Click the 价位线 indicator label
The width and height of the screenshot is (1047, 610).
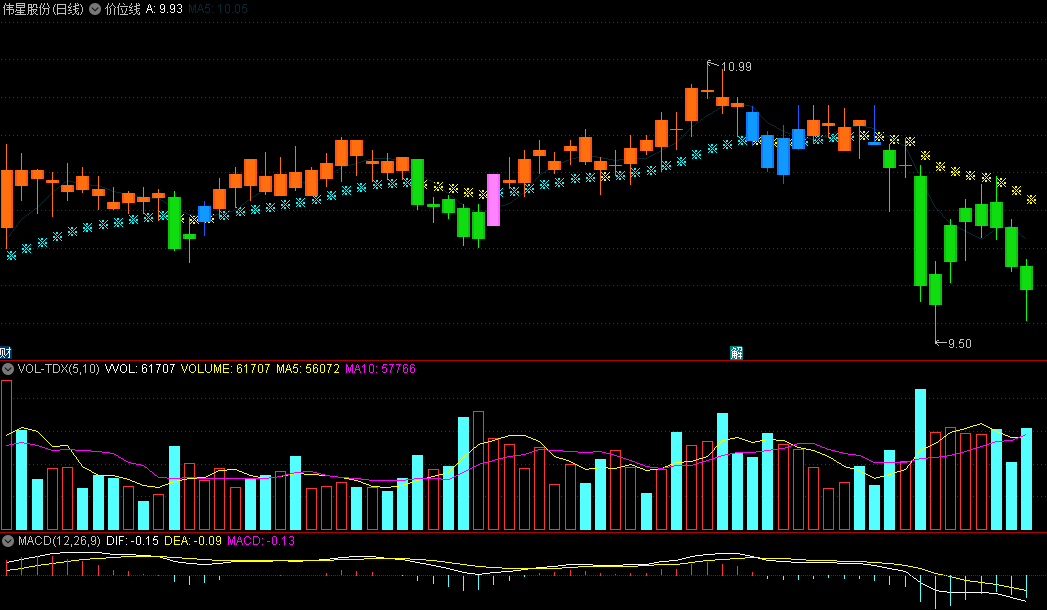coord(122,9)
